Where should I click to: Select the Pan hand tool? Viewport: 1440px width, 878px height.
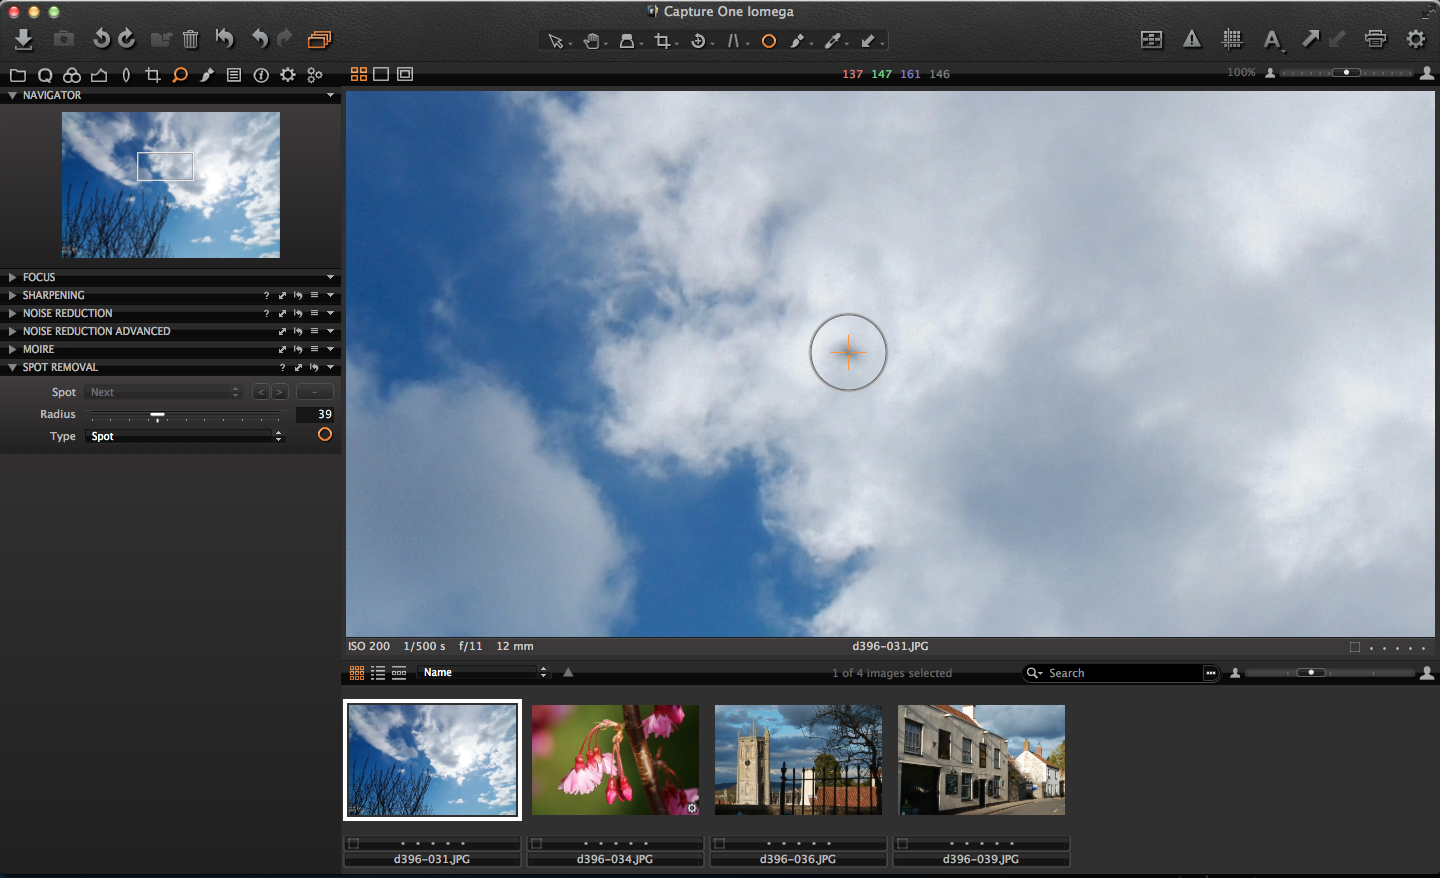point(593,41)
